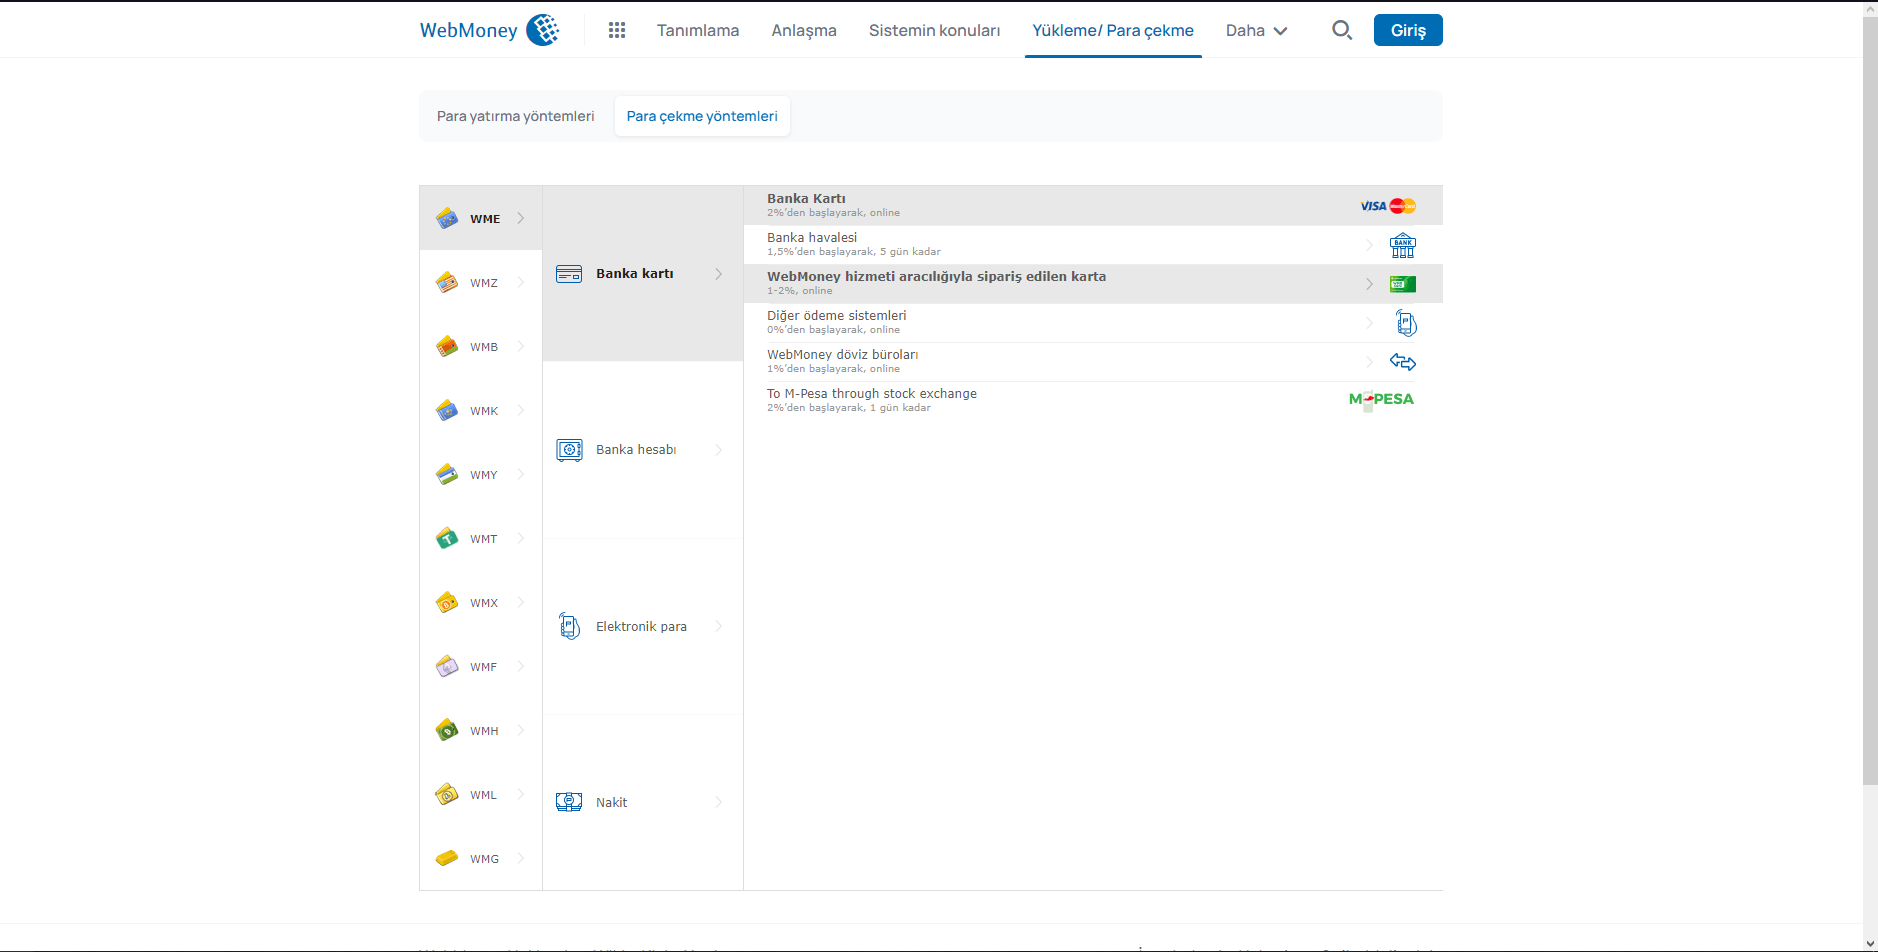This screenshot has width=1878, height=952.
Task: Click the Nakit cash icon
Action: tap(569, 802)
